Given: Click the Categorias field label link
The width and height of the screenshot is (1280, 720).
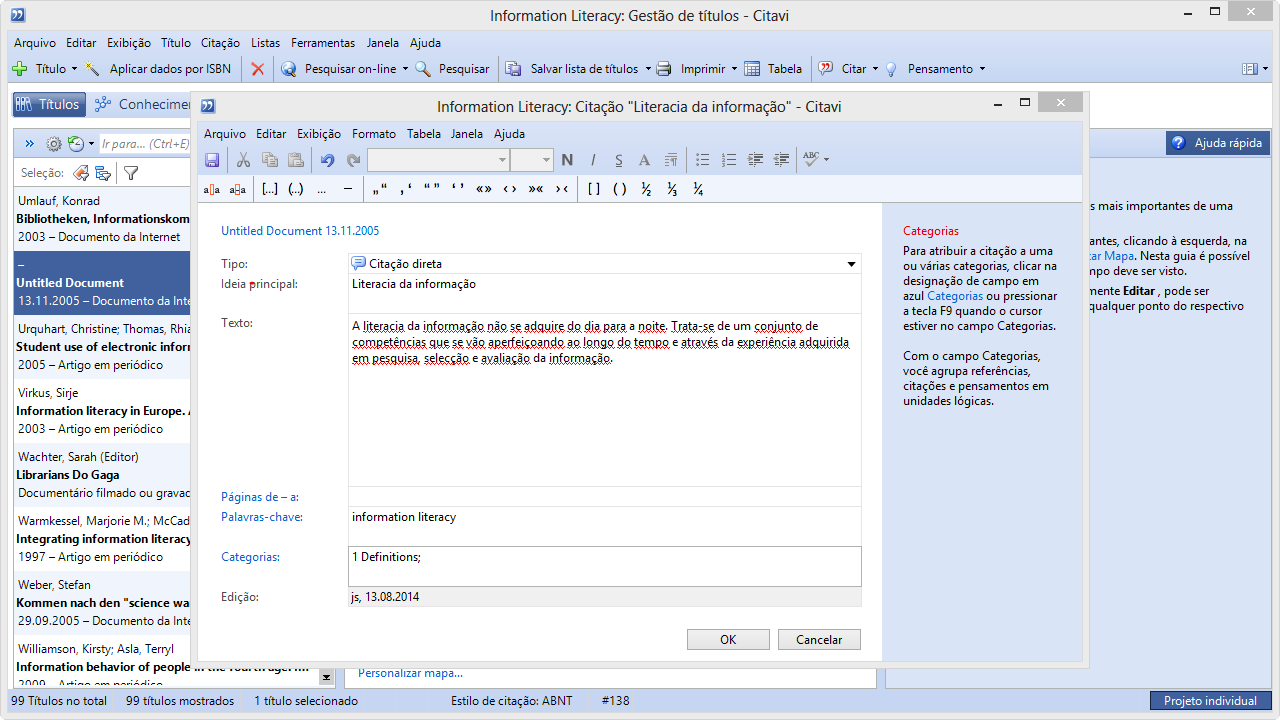Looking at the screenshot, I should click(x=250, y=557).
